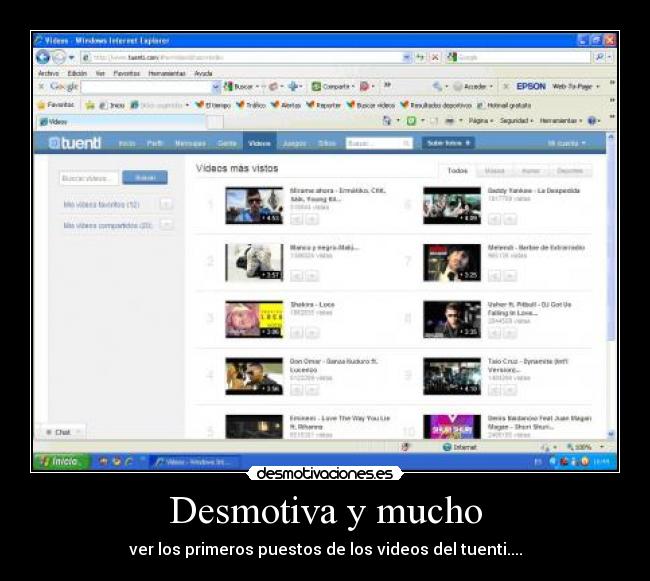Screen dimensions: 650x581
Task: Open the Favoritos menu
Action: coord(126,73)
